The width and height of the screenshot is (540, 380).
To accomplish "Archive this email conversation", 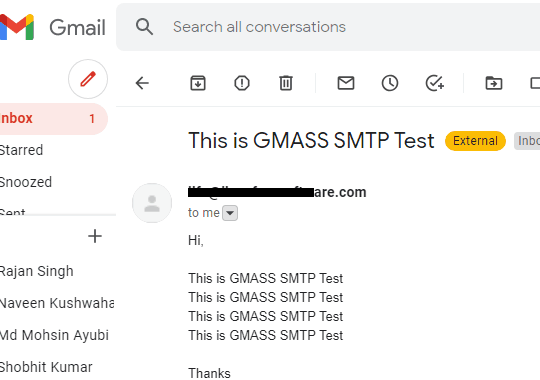I will tap(198, 83).
